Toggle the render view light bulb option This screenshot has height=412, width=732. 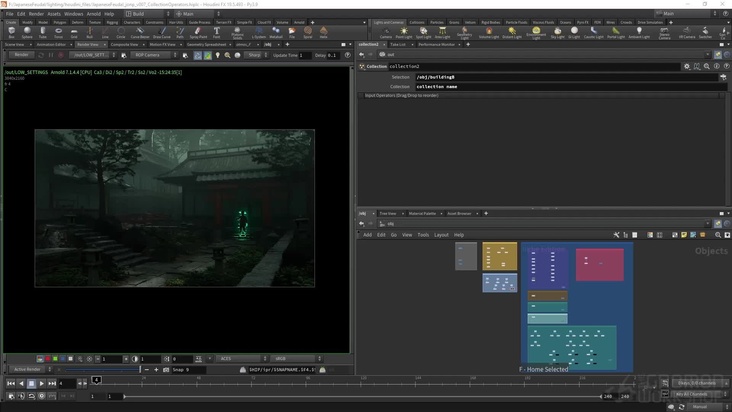click(x=218, y=55)
